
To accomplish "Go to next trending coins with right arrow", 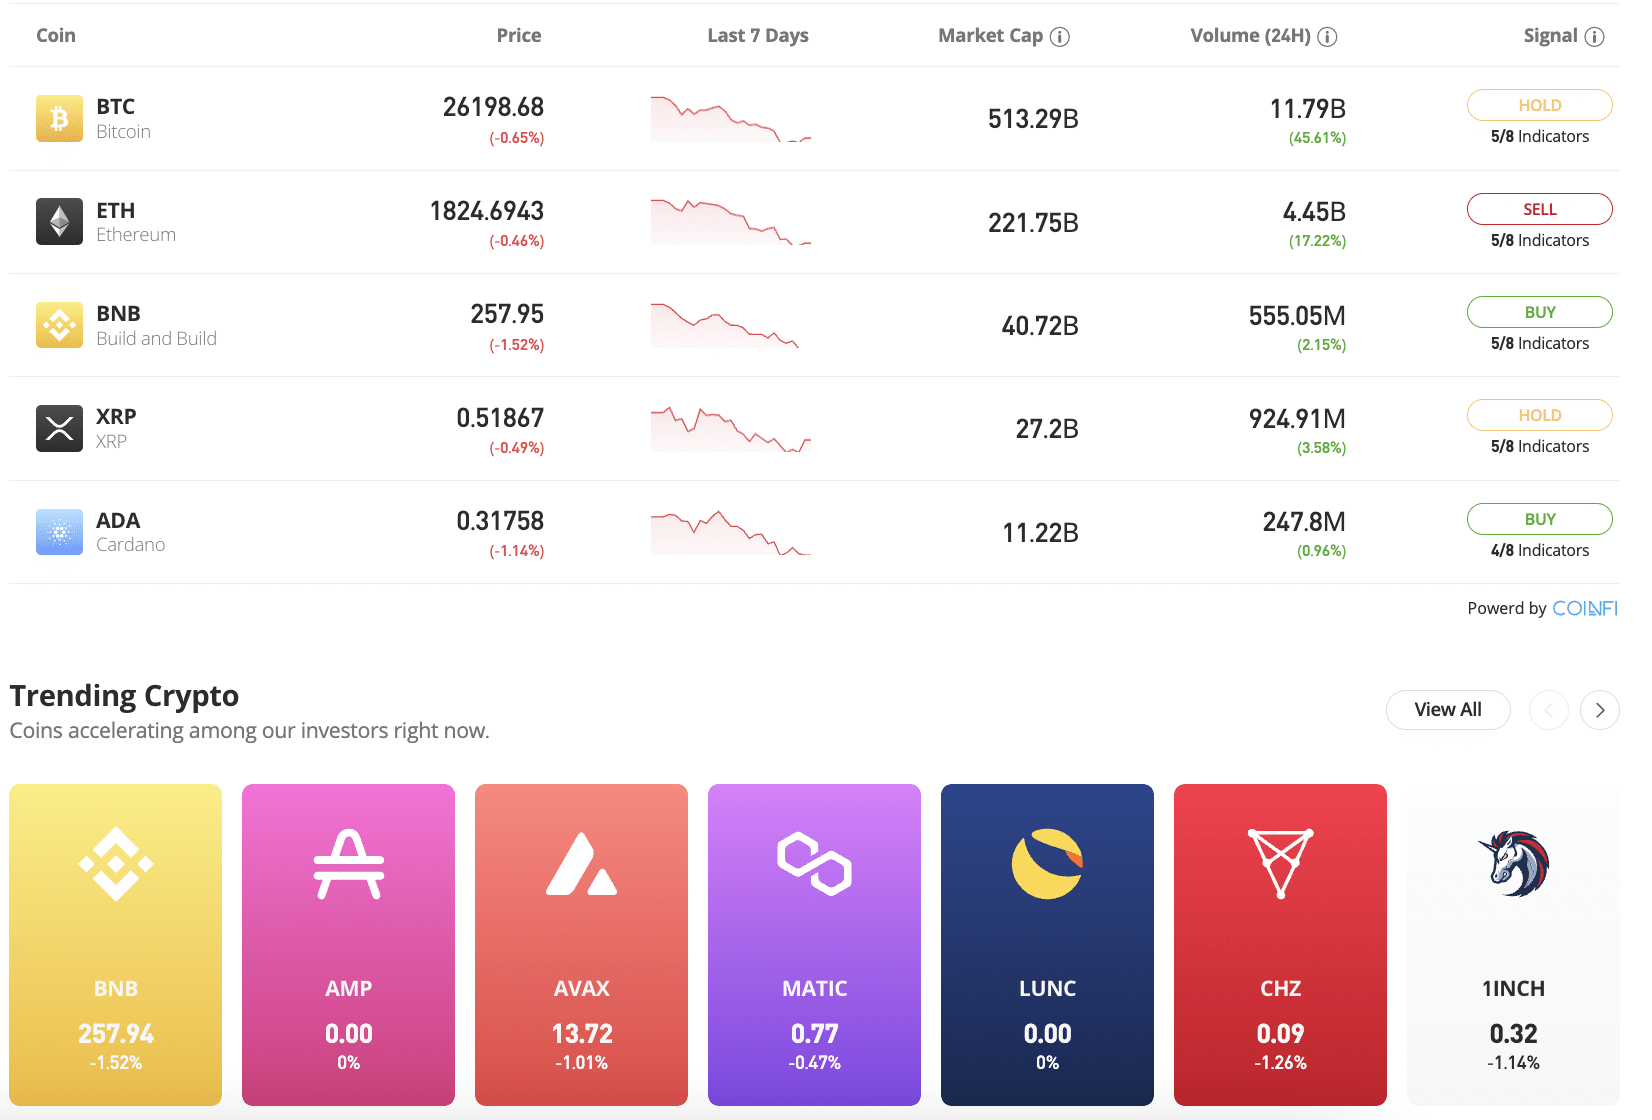I will (1600, 710).
